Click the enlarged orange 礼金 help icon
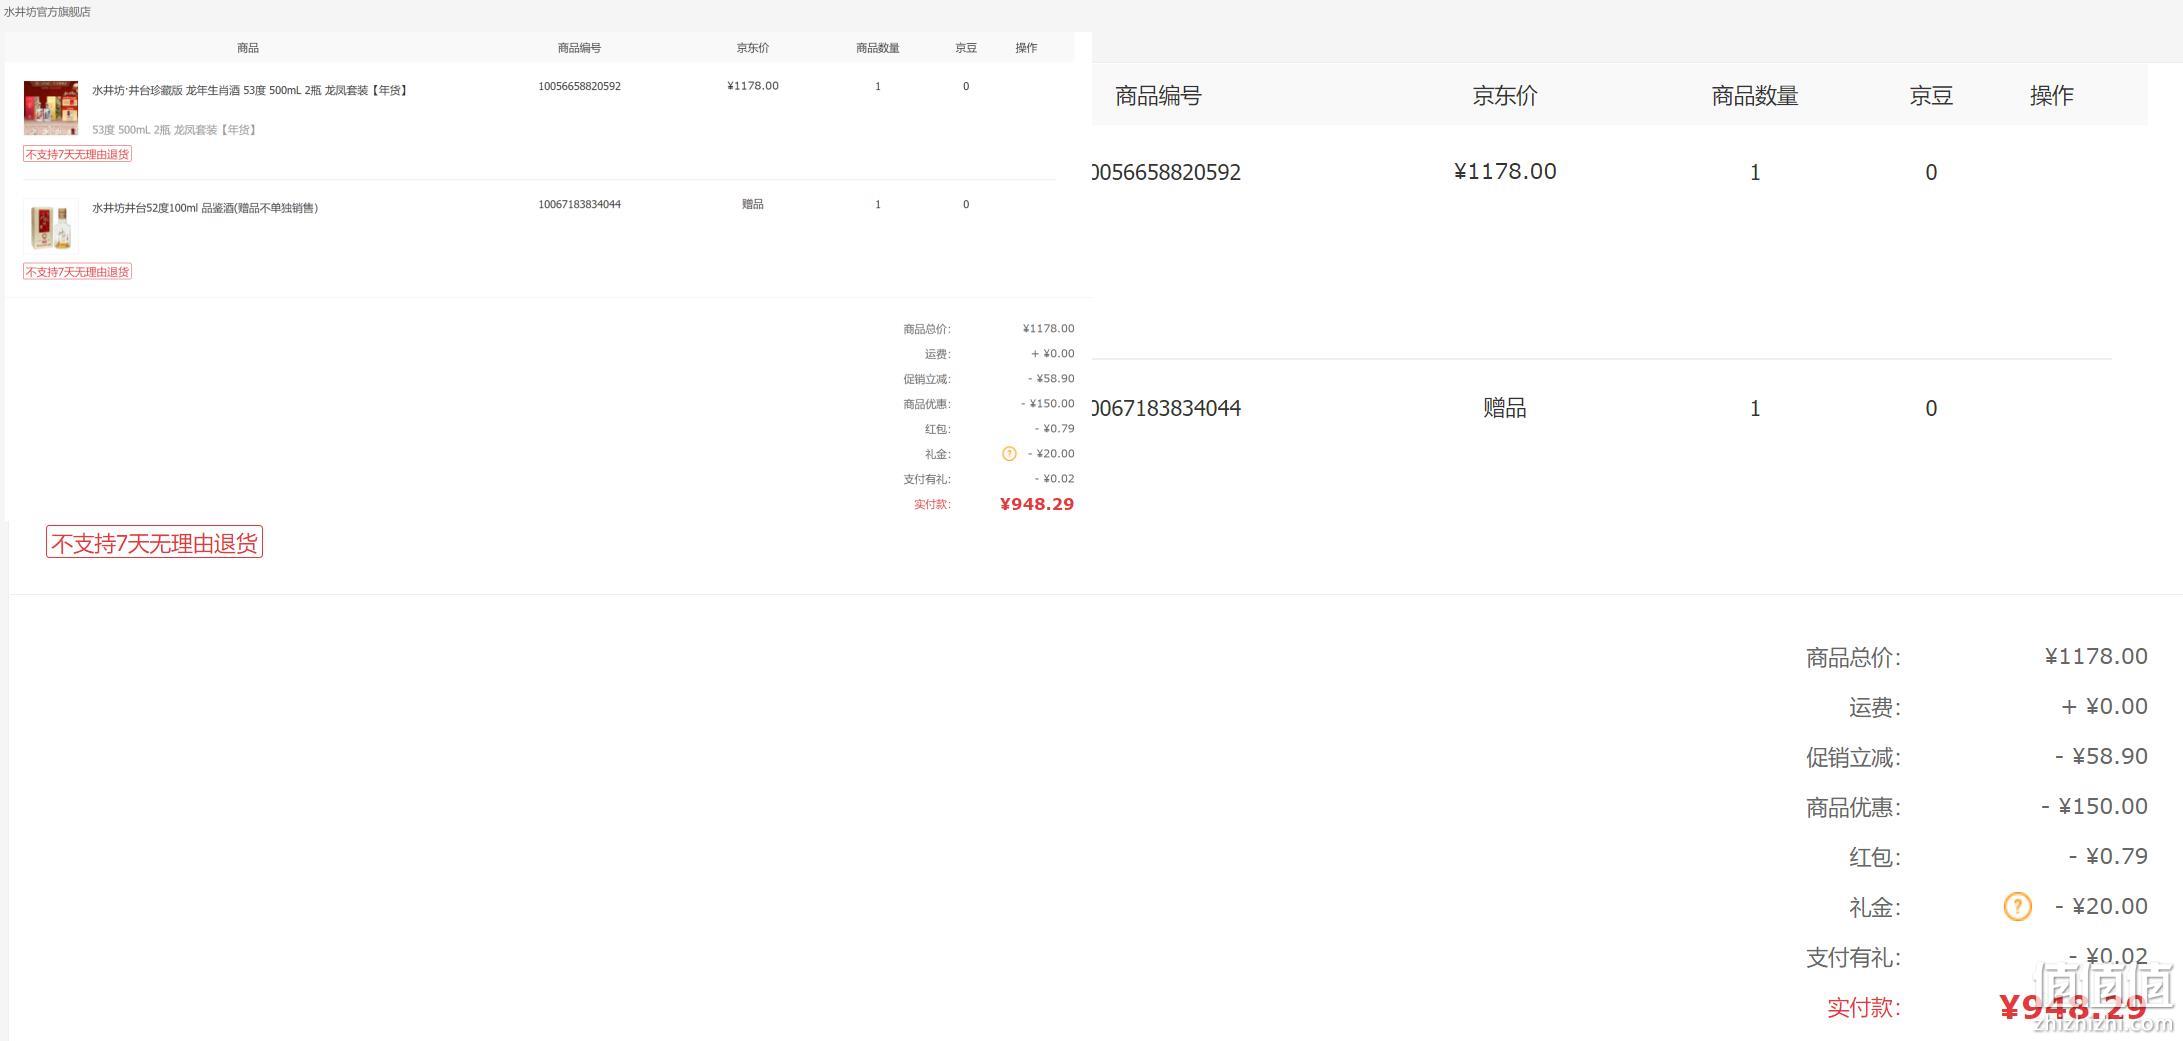This screenshot has height=1041, width=2183. point(2018,907)
